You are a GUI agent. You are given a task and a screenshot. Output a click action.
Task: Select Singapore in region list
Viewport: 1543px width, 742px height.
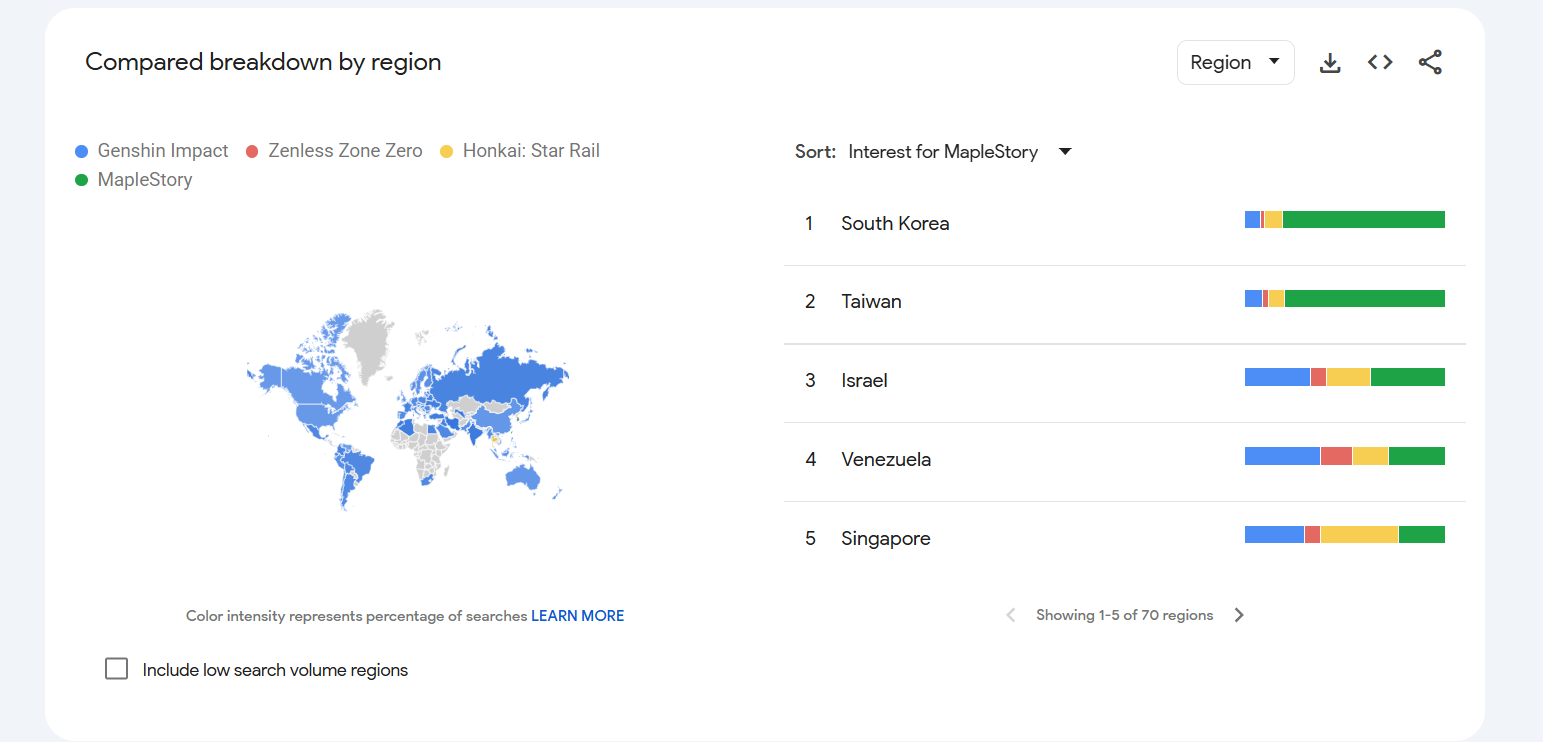pyautogui.click(x=885, y=538)
